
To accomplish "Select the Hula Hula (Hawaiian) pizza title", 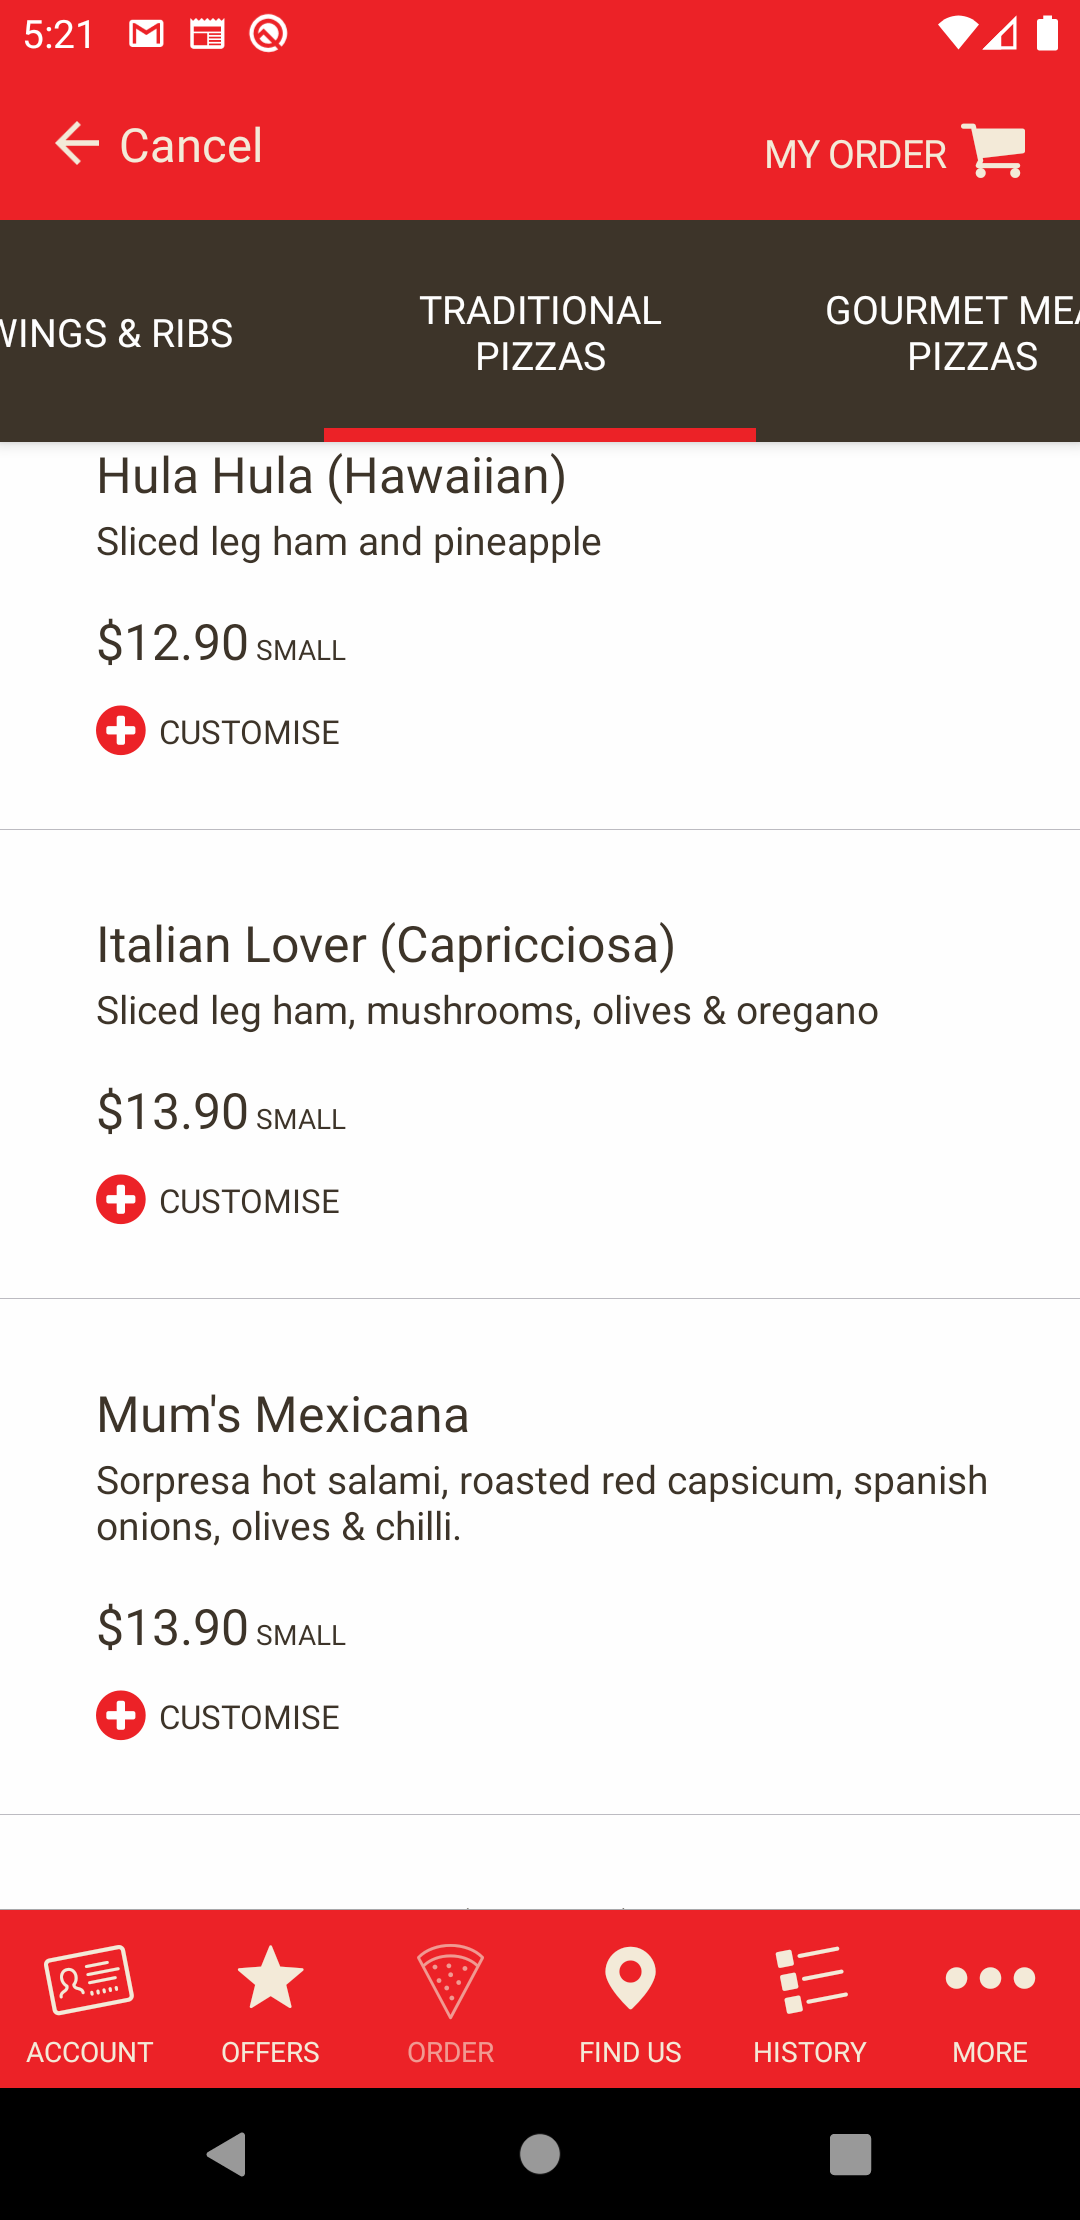I will (331, 476).
